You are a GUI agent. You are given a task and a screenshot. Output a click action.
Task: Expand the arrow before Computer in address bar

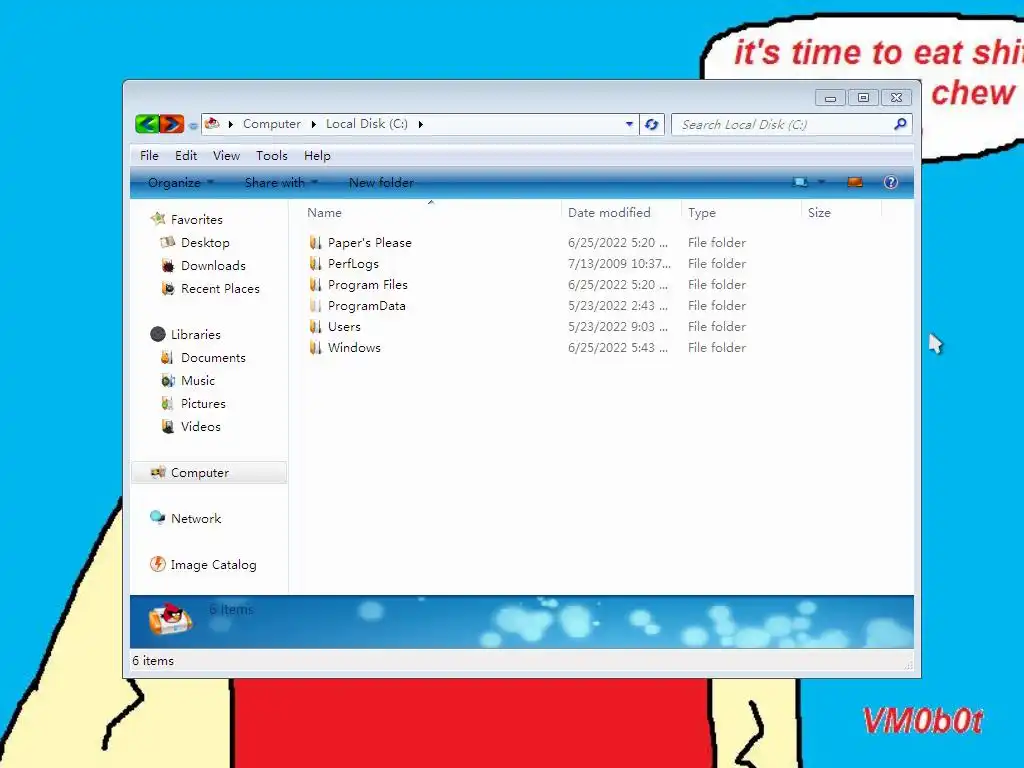231,124
